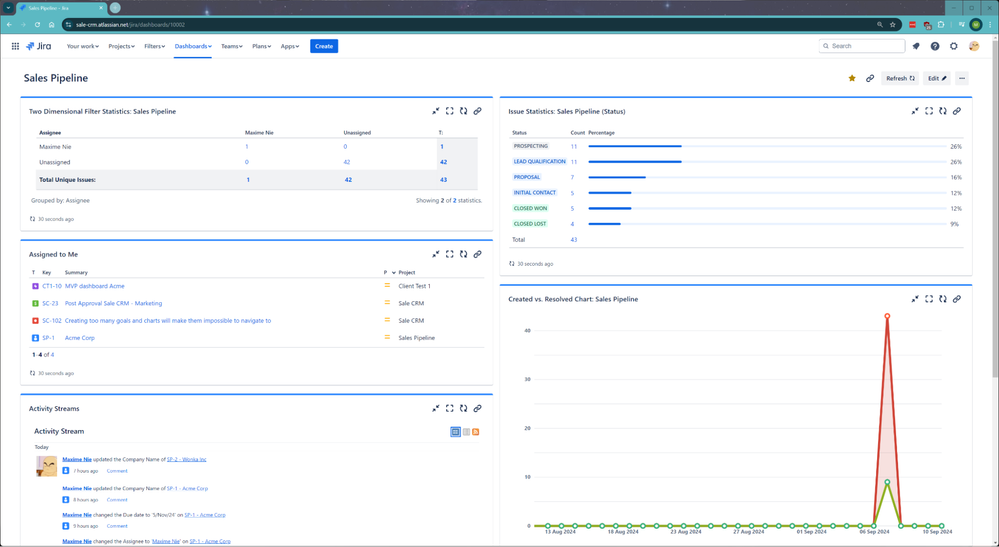Open the Jira settings gear icon

[954, 46]
